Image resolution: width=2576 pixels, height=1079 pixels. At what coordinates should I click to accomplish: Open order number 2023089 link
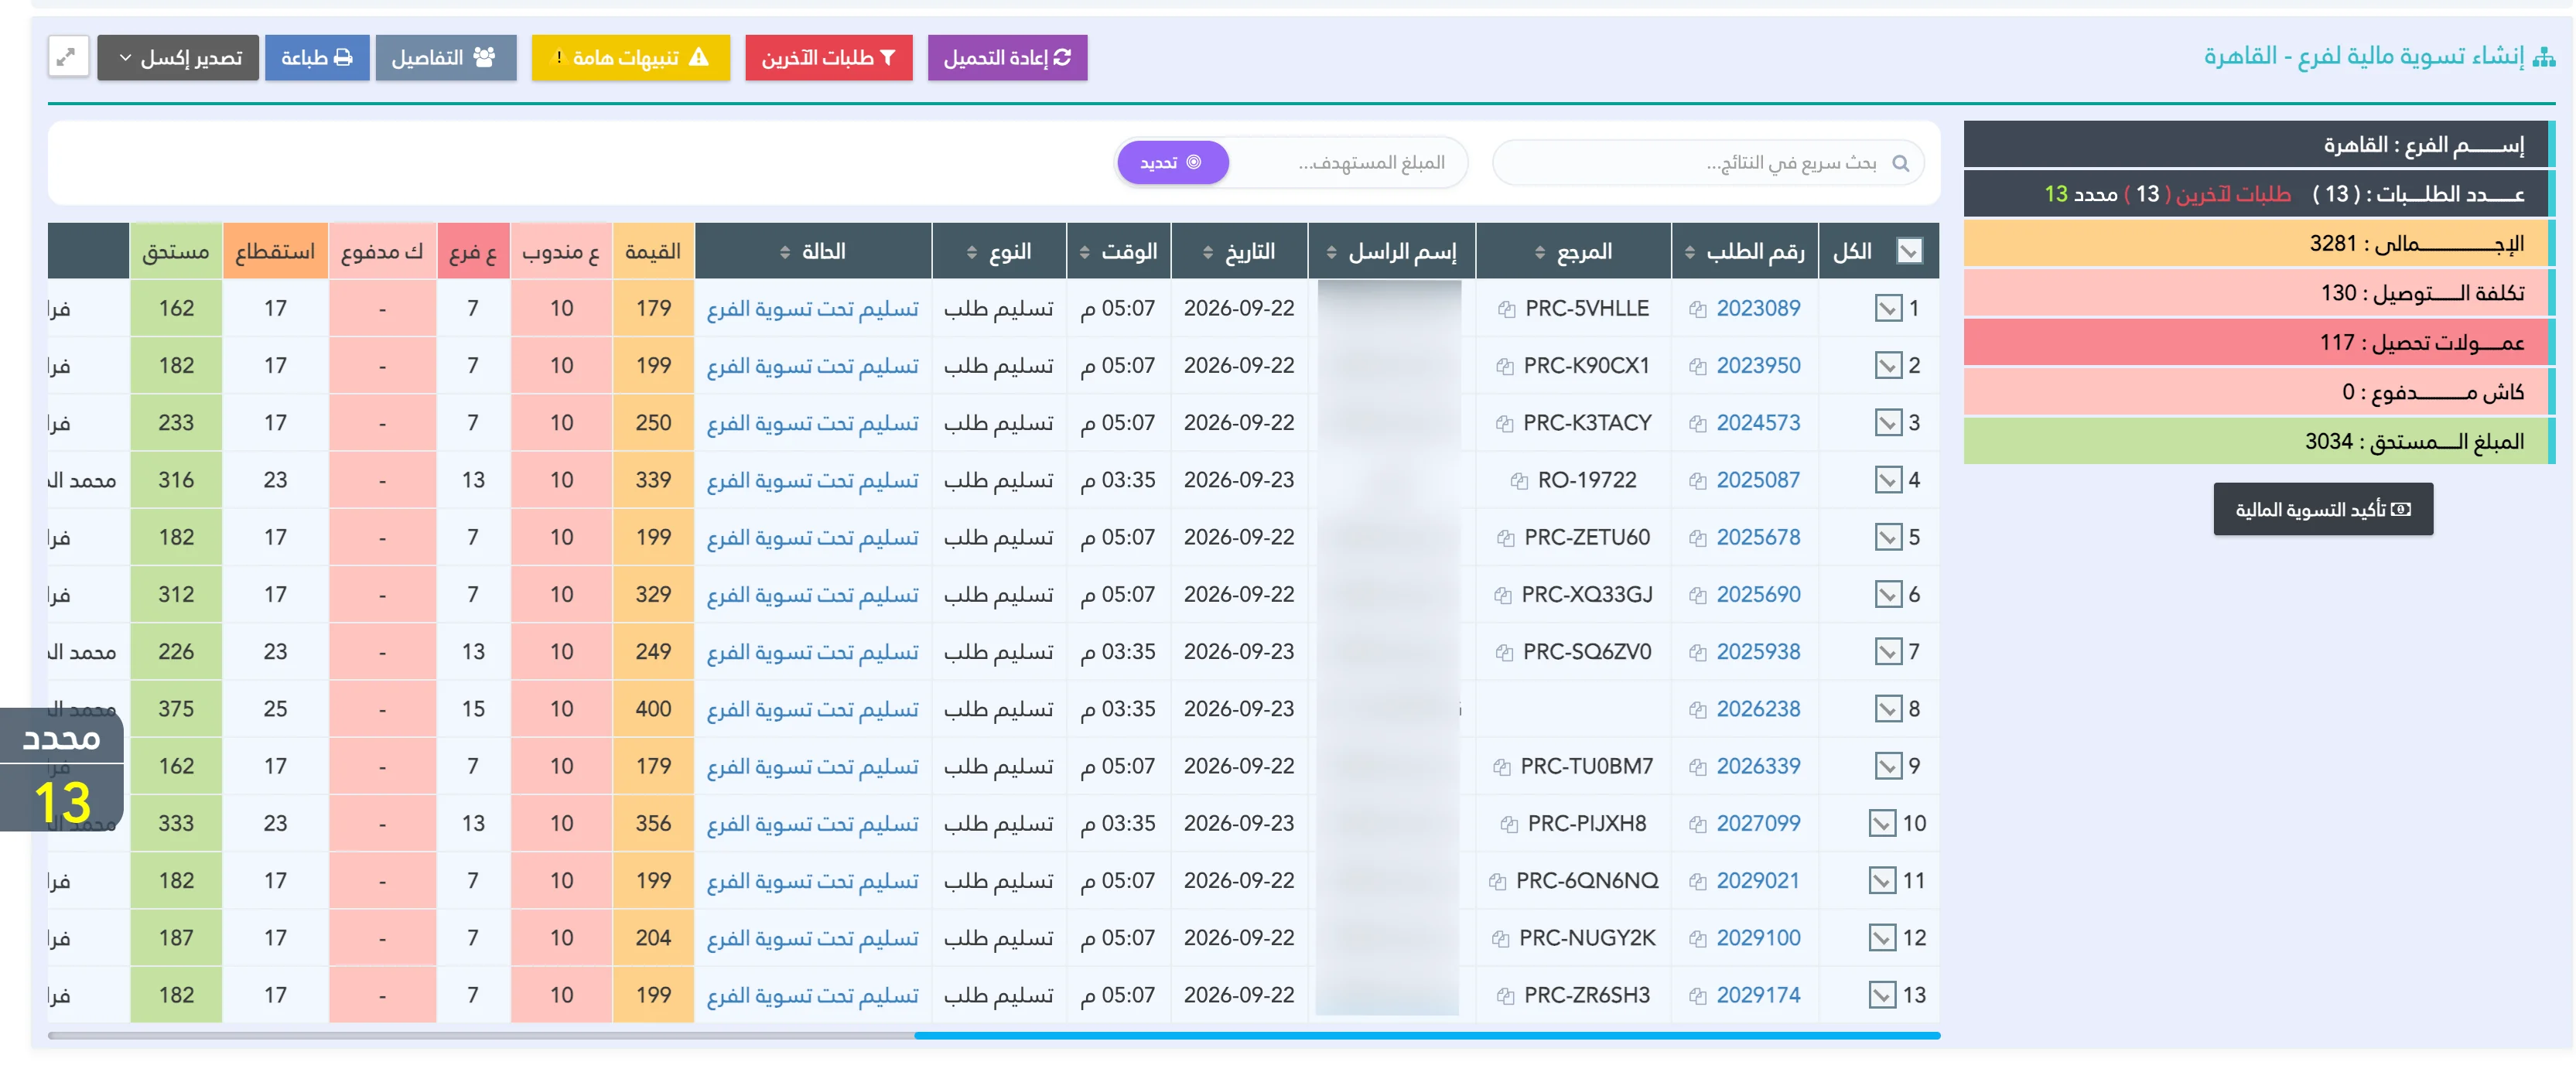click(x=1757, y=308)
